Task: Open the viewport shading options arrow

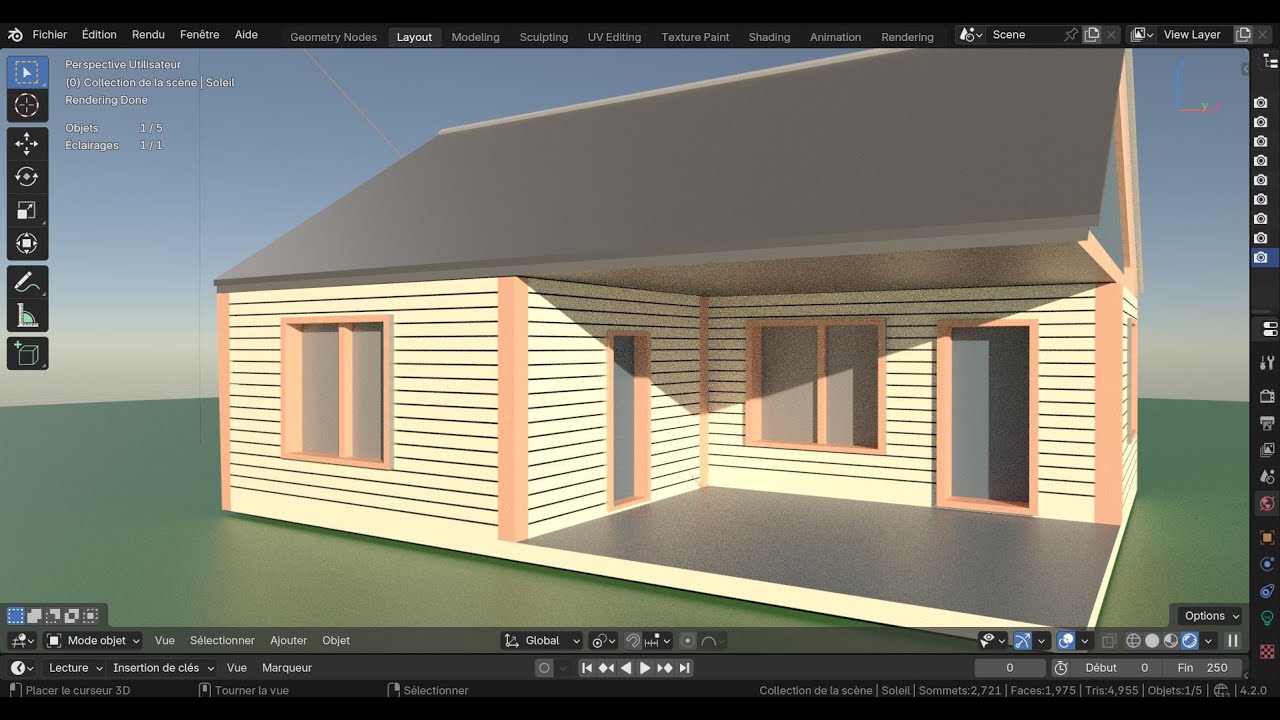Action: coord(1208,641)
